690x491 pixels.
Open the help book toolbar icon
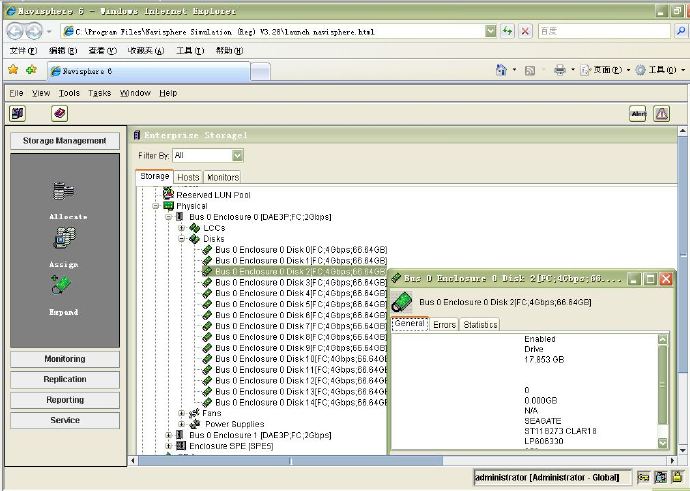[x=59, y=114]
